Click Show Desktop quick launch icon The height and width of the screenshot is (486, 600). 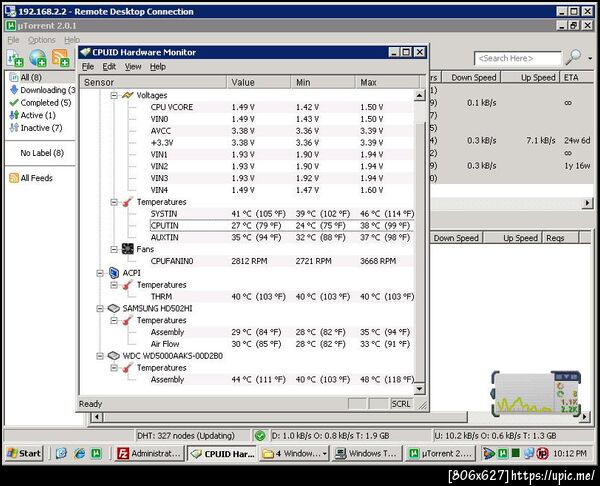point(61,454)
